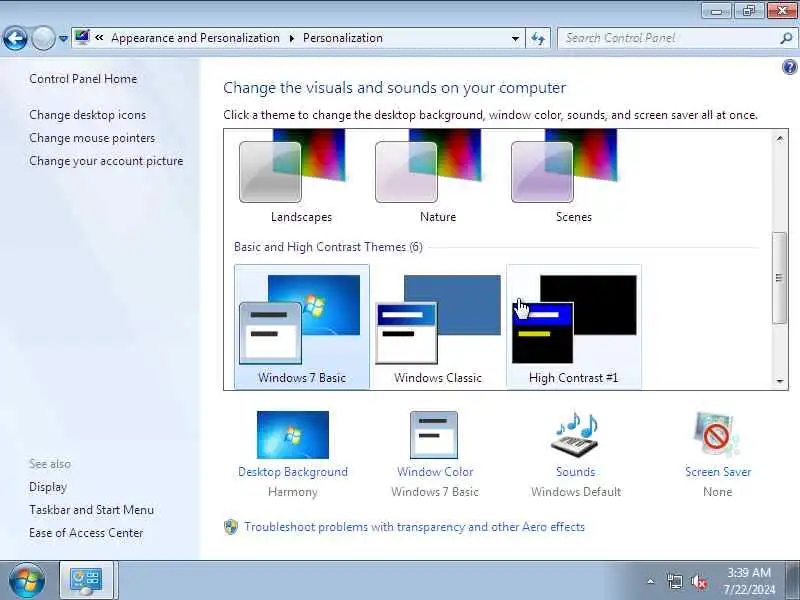Click Basic and High Contrast Themes header
The height and width of the screenshot is (600, 800).
click(x=328, y=247)
